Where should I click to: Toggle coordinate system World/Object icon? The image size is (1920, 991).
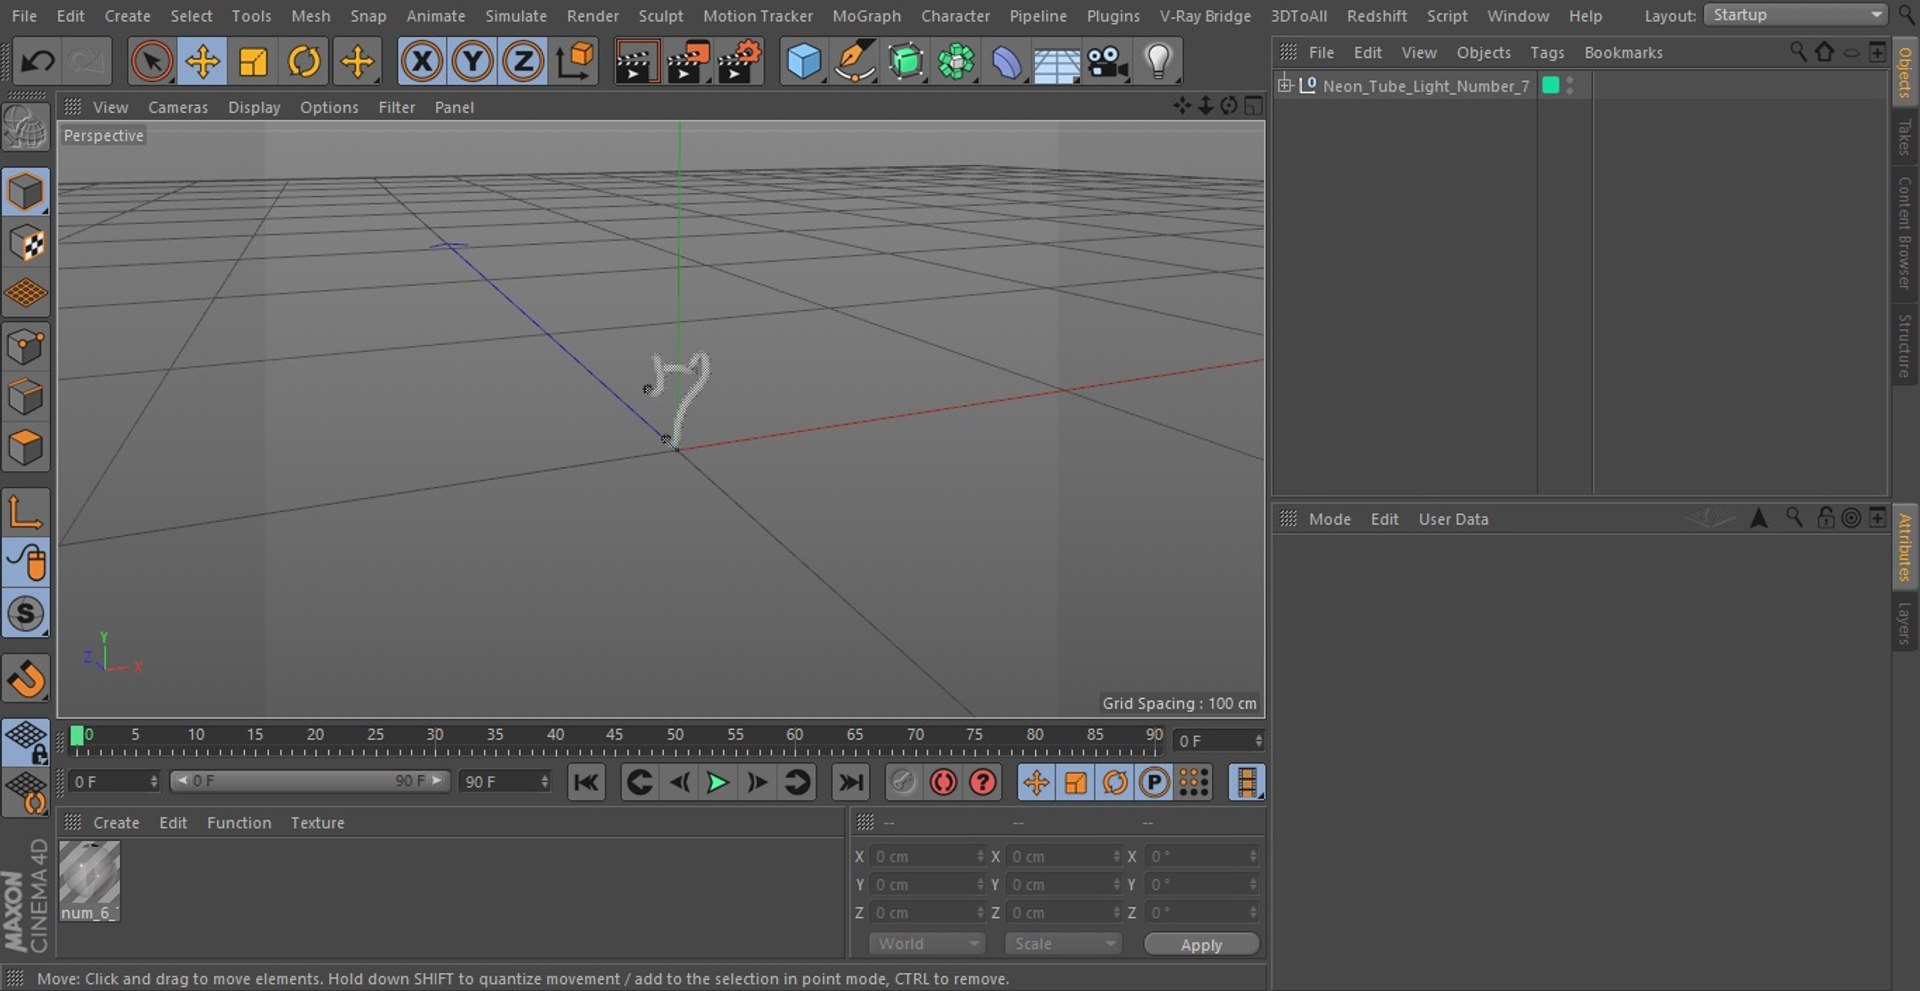[x=575, y=62]
